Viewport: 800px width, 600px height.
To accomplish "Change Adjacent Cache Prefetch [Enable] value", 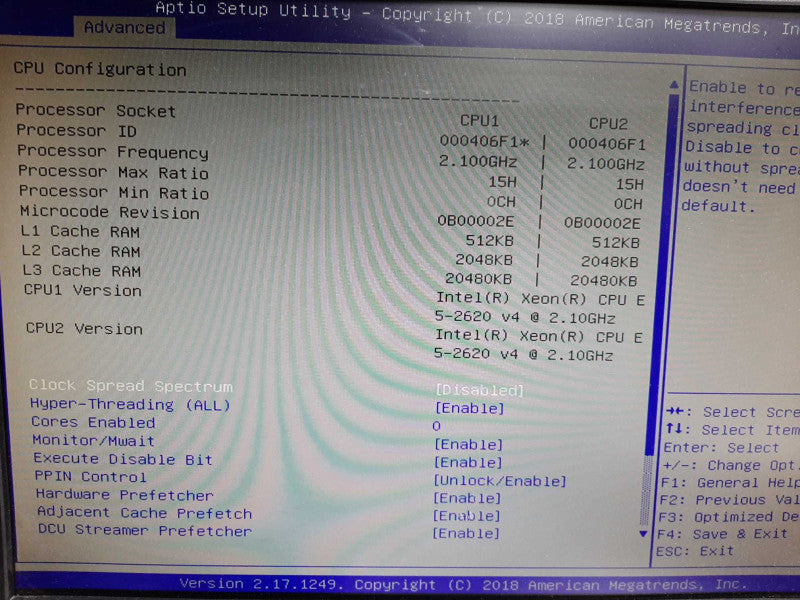I will tap(466, 516).
